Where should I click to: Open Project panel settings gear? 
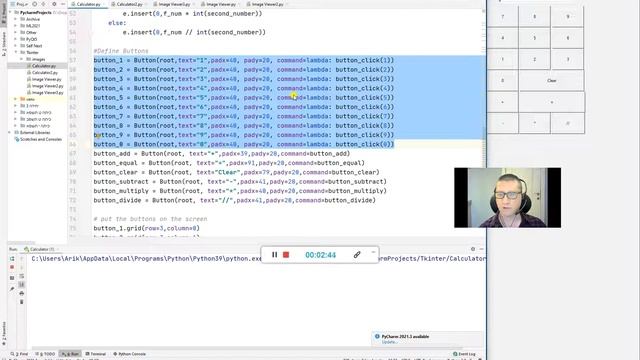pyautogui.click(x=54, y=4)
